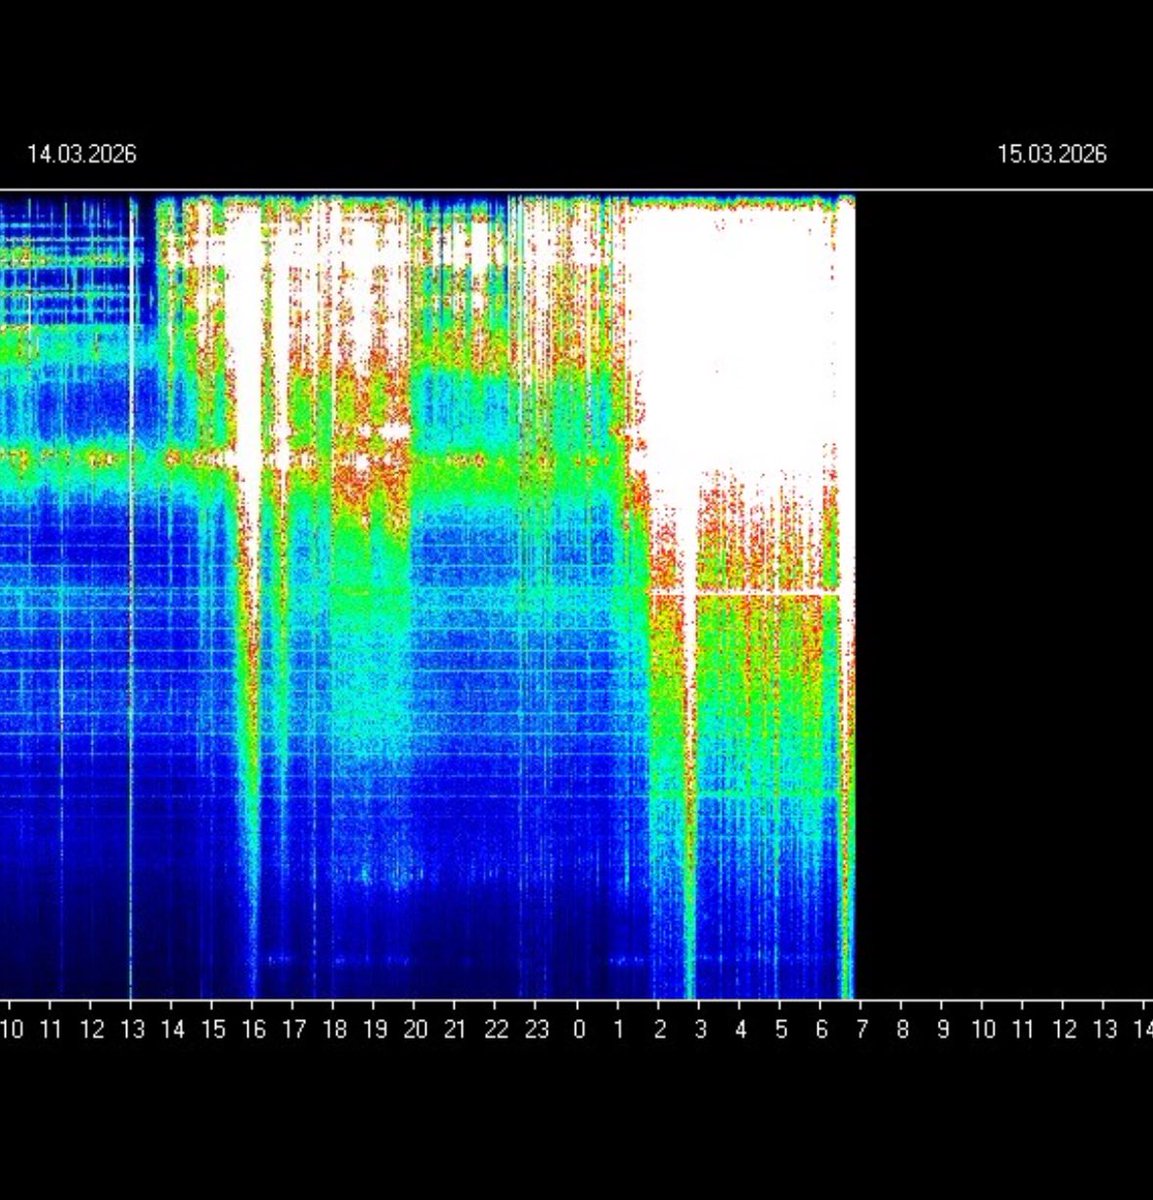Click the 22 hour axis label

[497, 1030]
